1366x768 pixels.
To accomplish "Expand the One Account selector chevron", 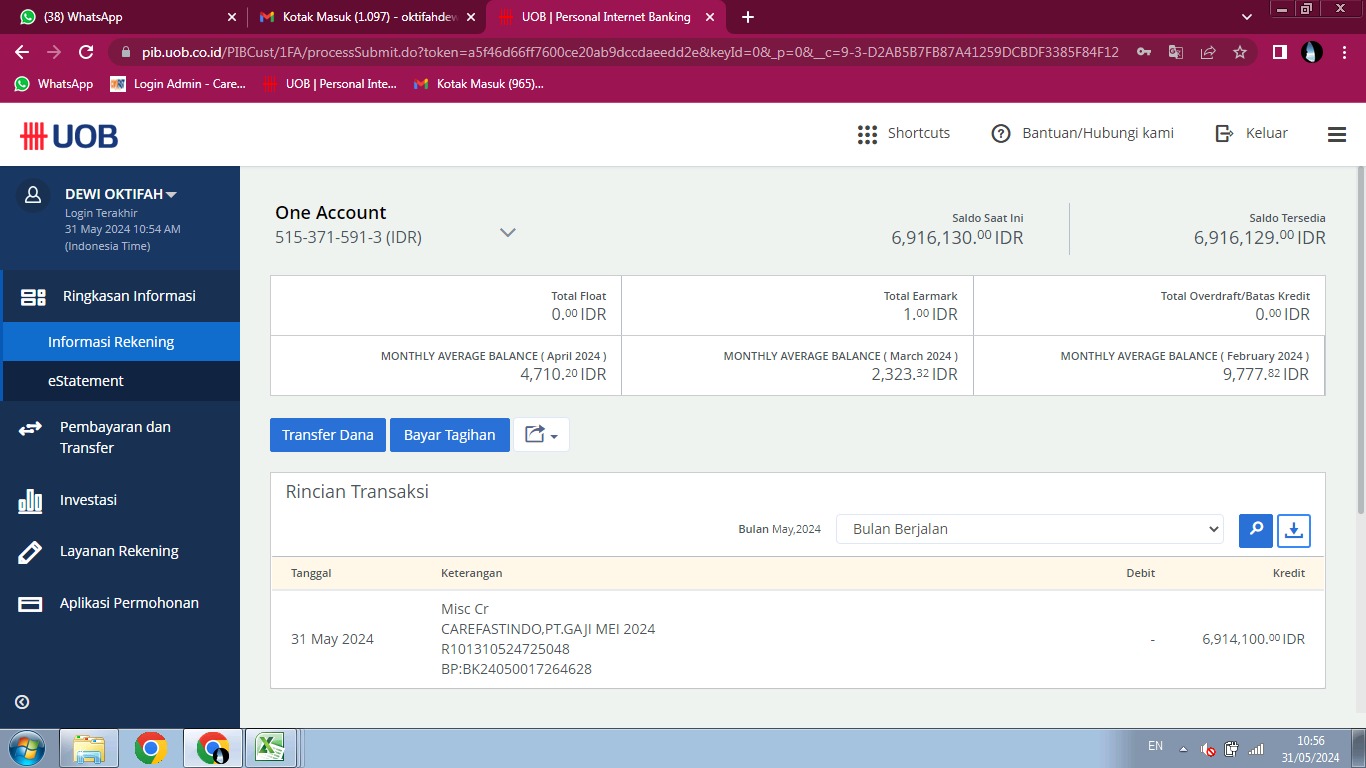I will [x=508, y=233].
